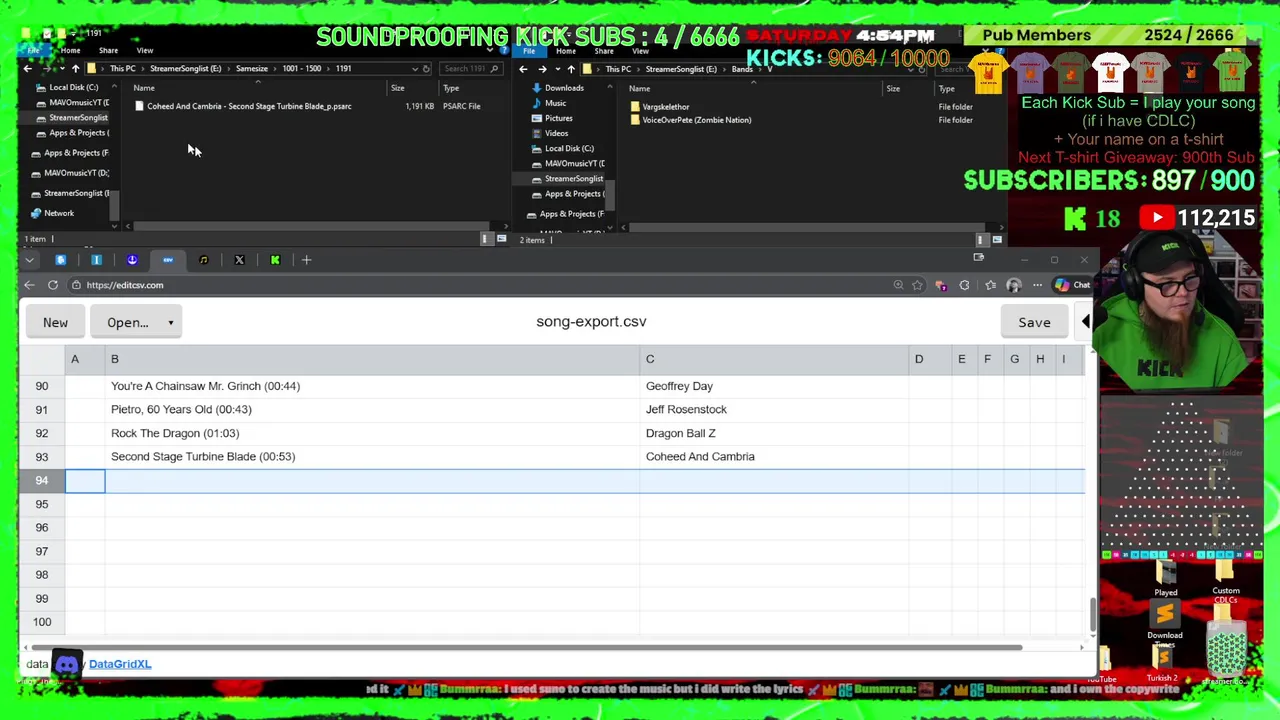
Task: Zoom page using magnifier icon in address bar
Action: pos(898,285)
